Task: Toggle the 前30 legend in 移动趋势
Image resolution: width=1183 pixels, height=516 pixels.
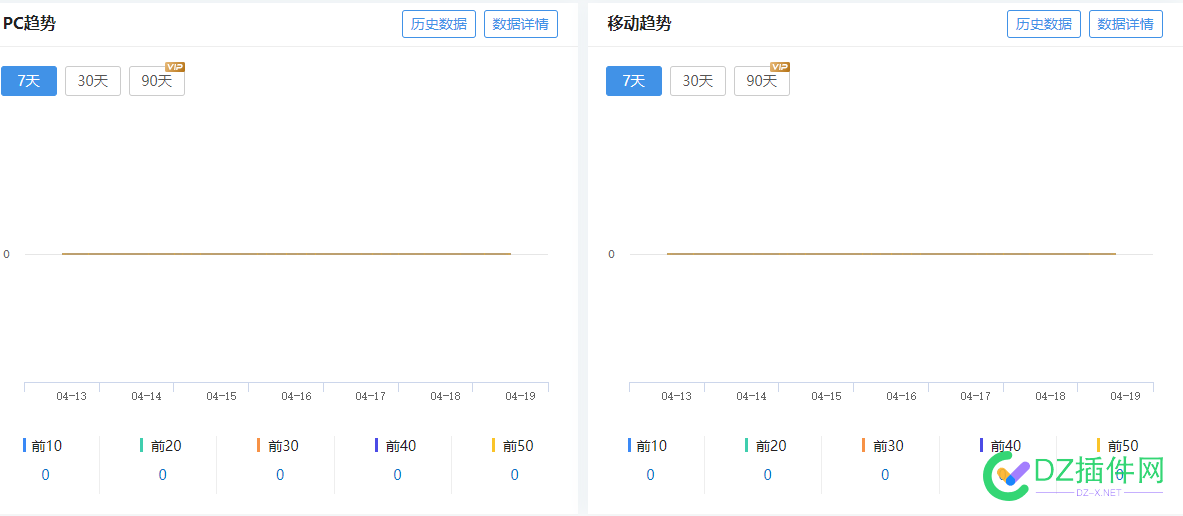Action: point(883,446)
